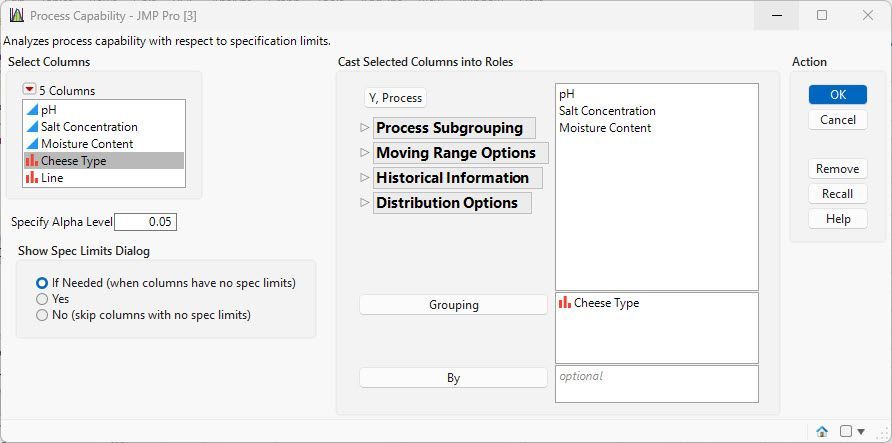Click the home window icon in status bar
Image resolution: width=892 pixels, height=443 pixels.
pyautogui.click(x=822, y=432)
